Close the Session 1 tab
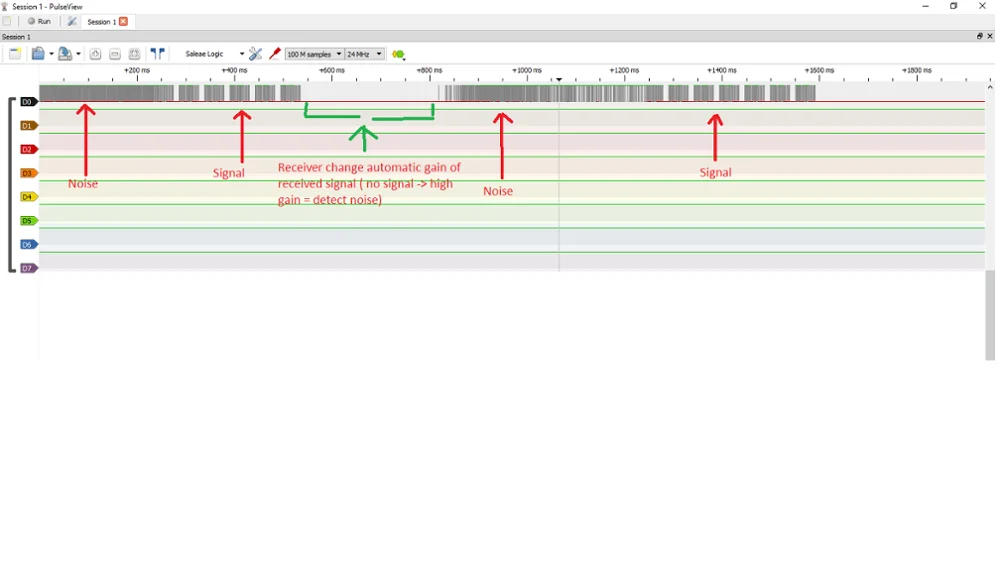Viewport: 1000px width, 563px height. click(124, 21)
